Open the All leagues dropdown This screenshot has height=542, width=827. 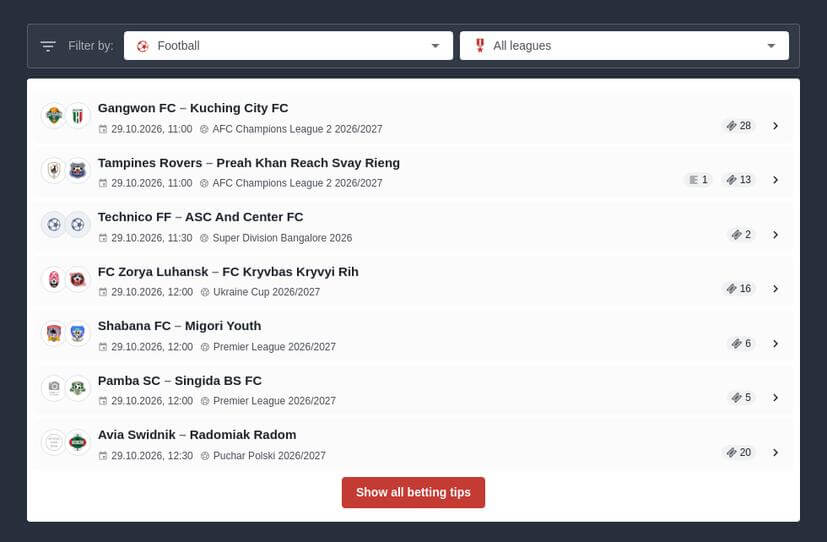pos(624,45)
